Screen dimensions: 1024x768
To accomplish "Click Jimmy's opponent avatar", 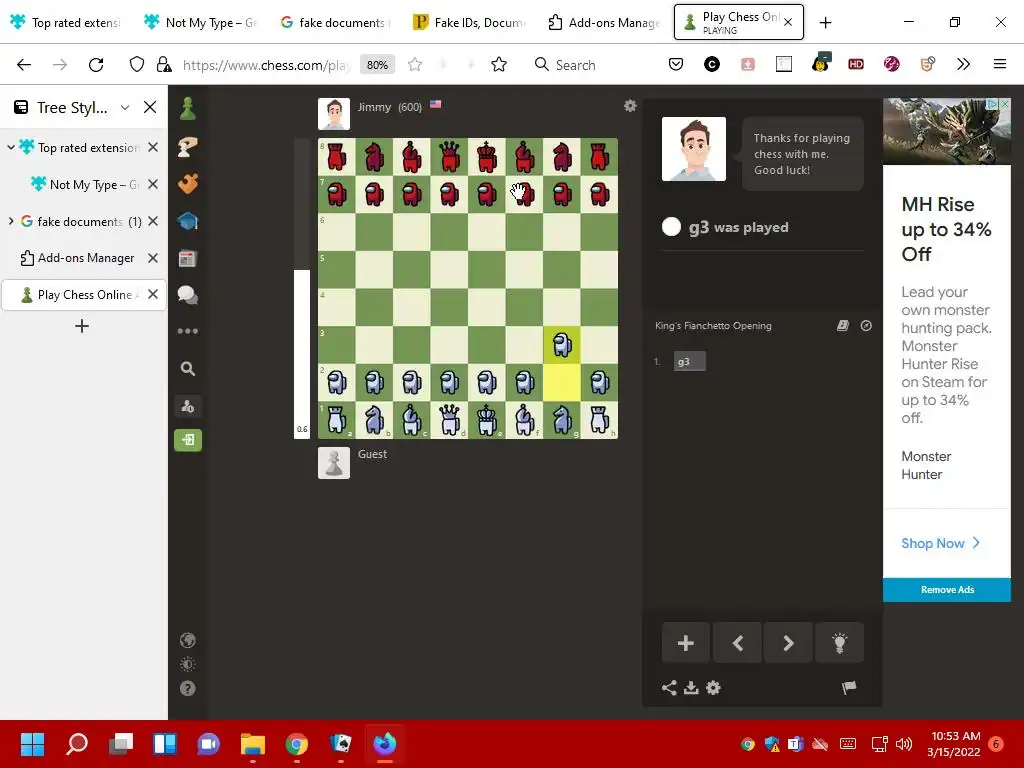I will coord(334,114).
